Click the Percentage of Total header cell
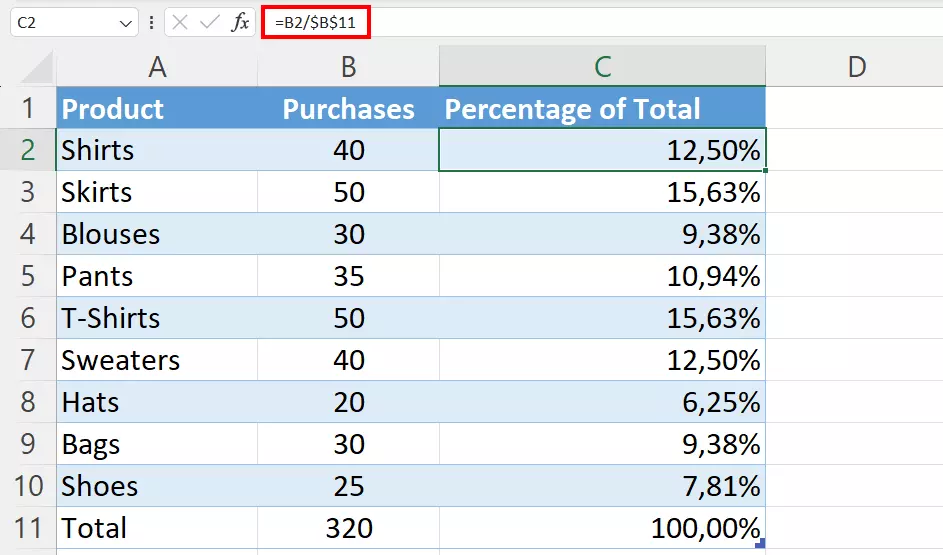The width and height of the screenshot is (943, 555). tap(602, 108)
